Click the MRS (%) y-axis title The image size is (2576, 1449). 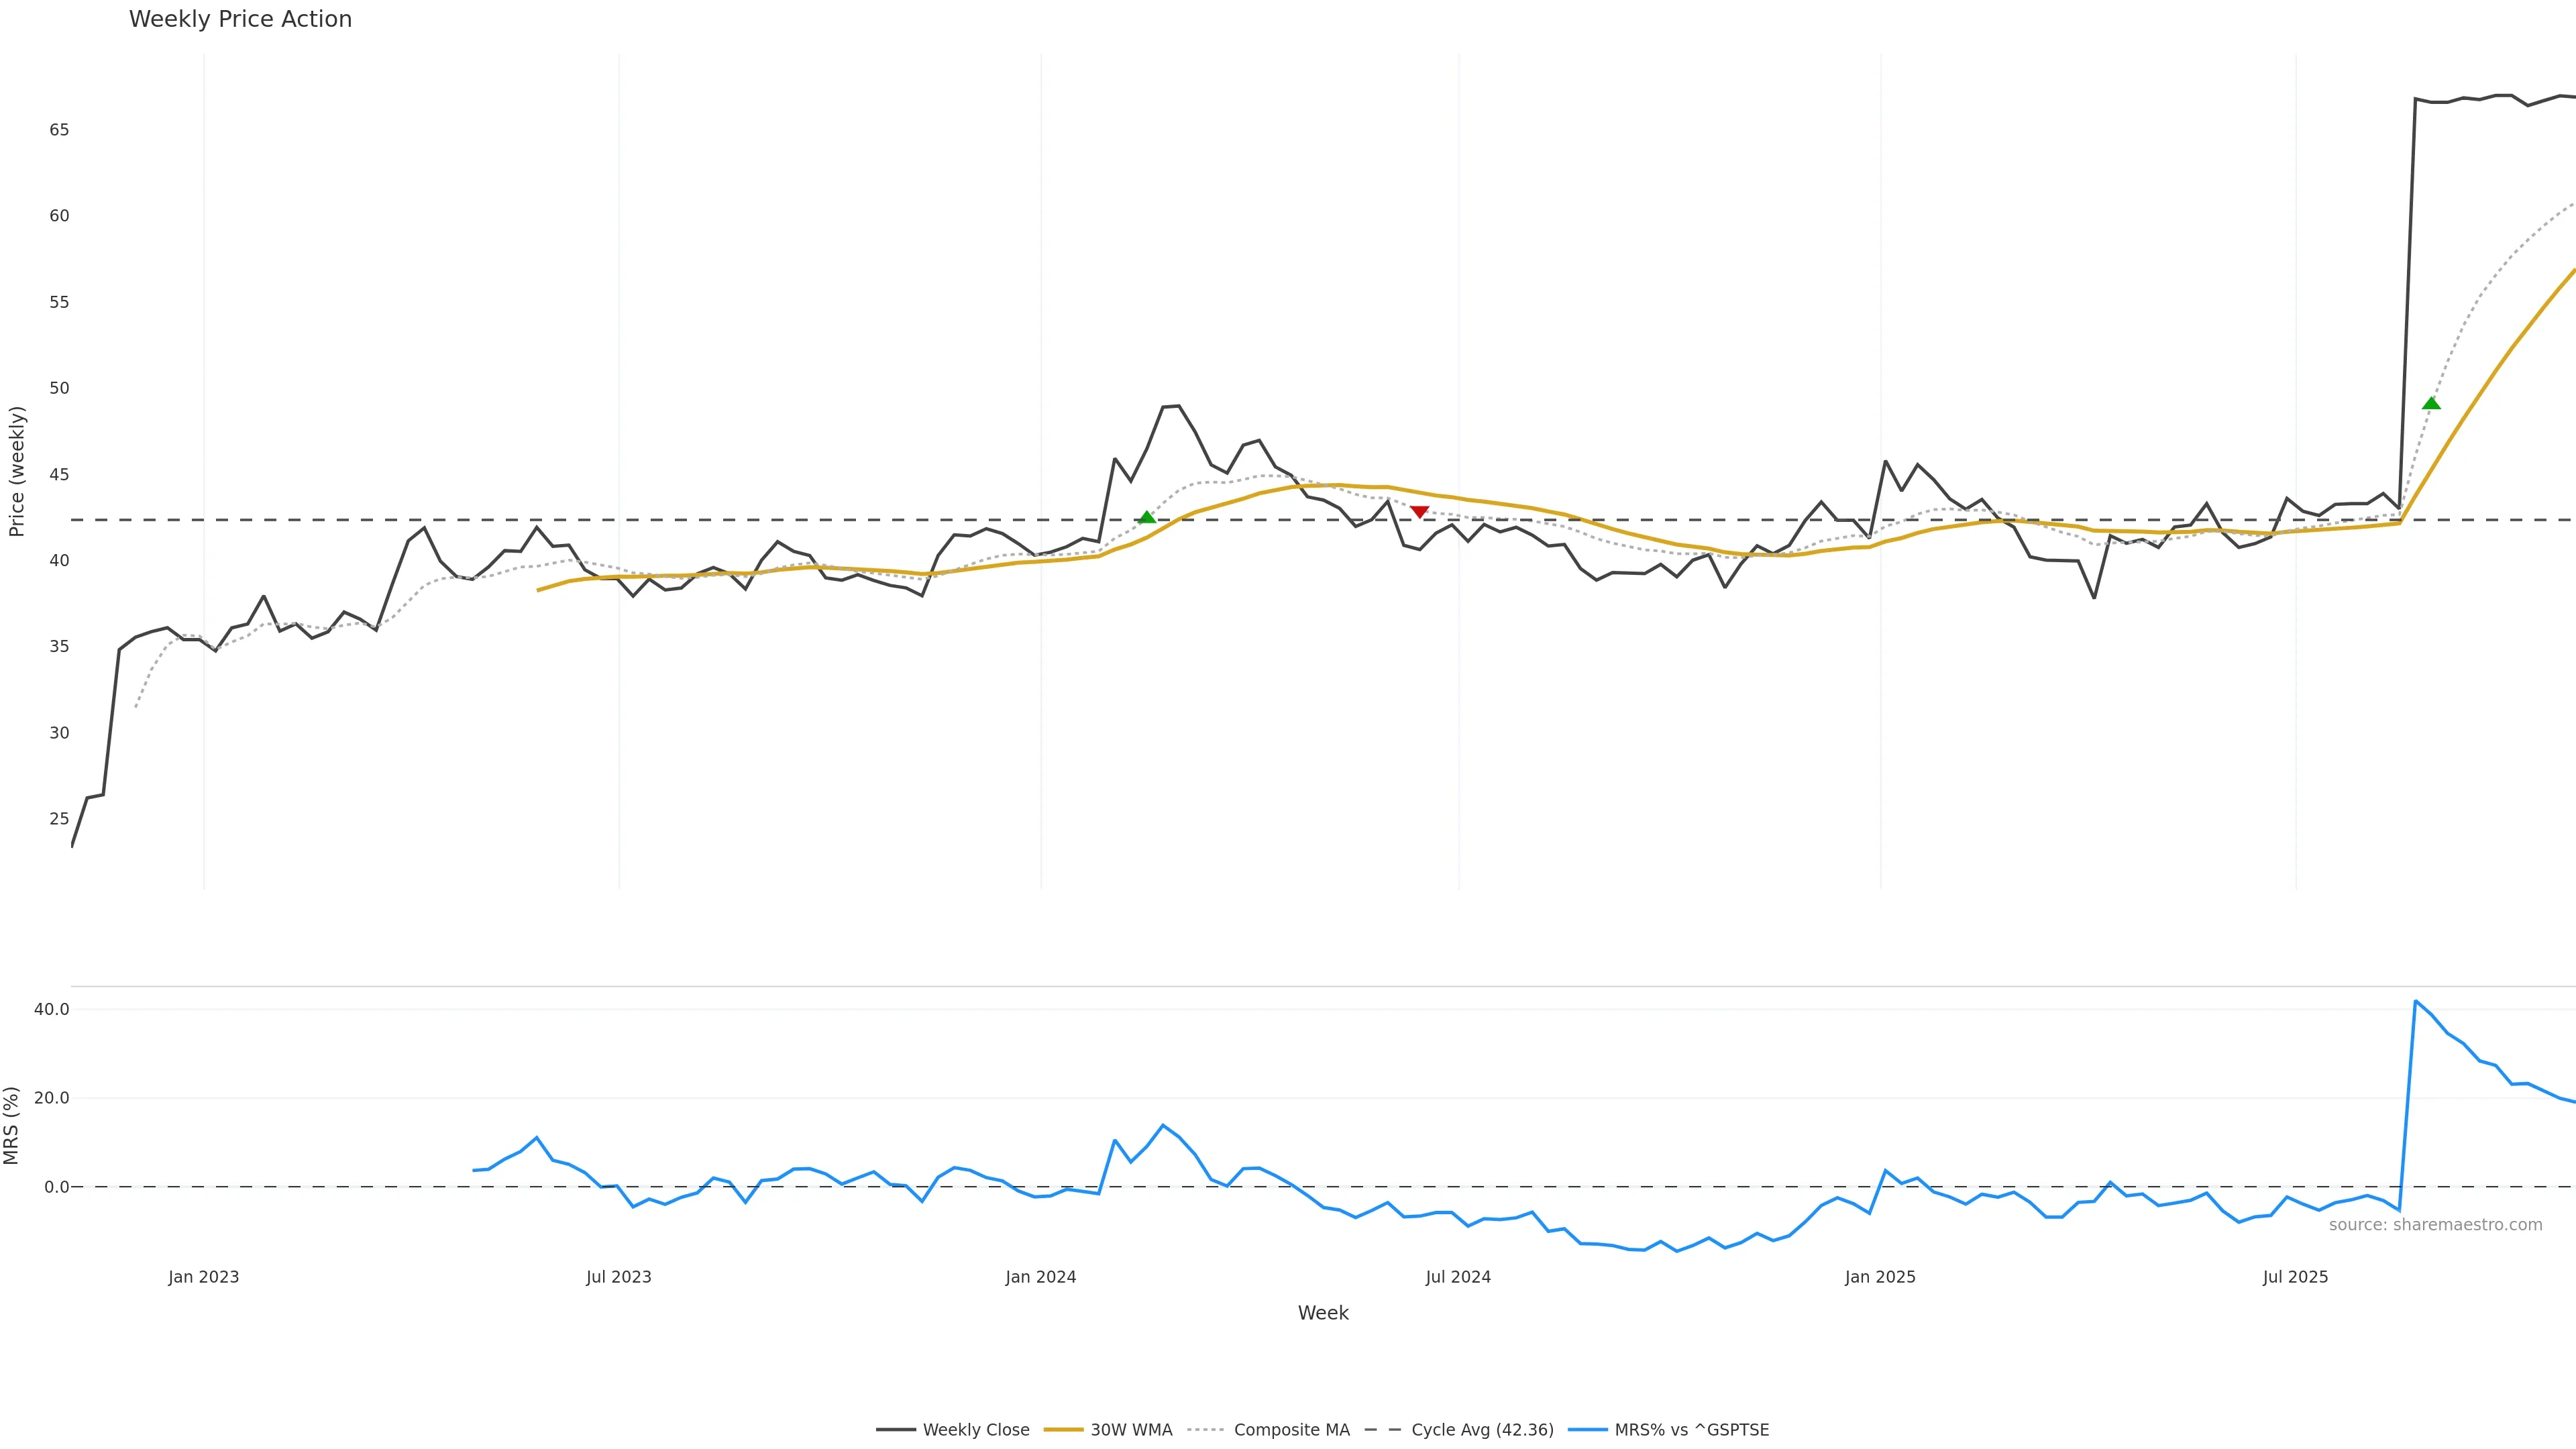pyautogui.click(x=12, y=1125)
